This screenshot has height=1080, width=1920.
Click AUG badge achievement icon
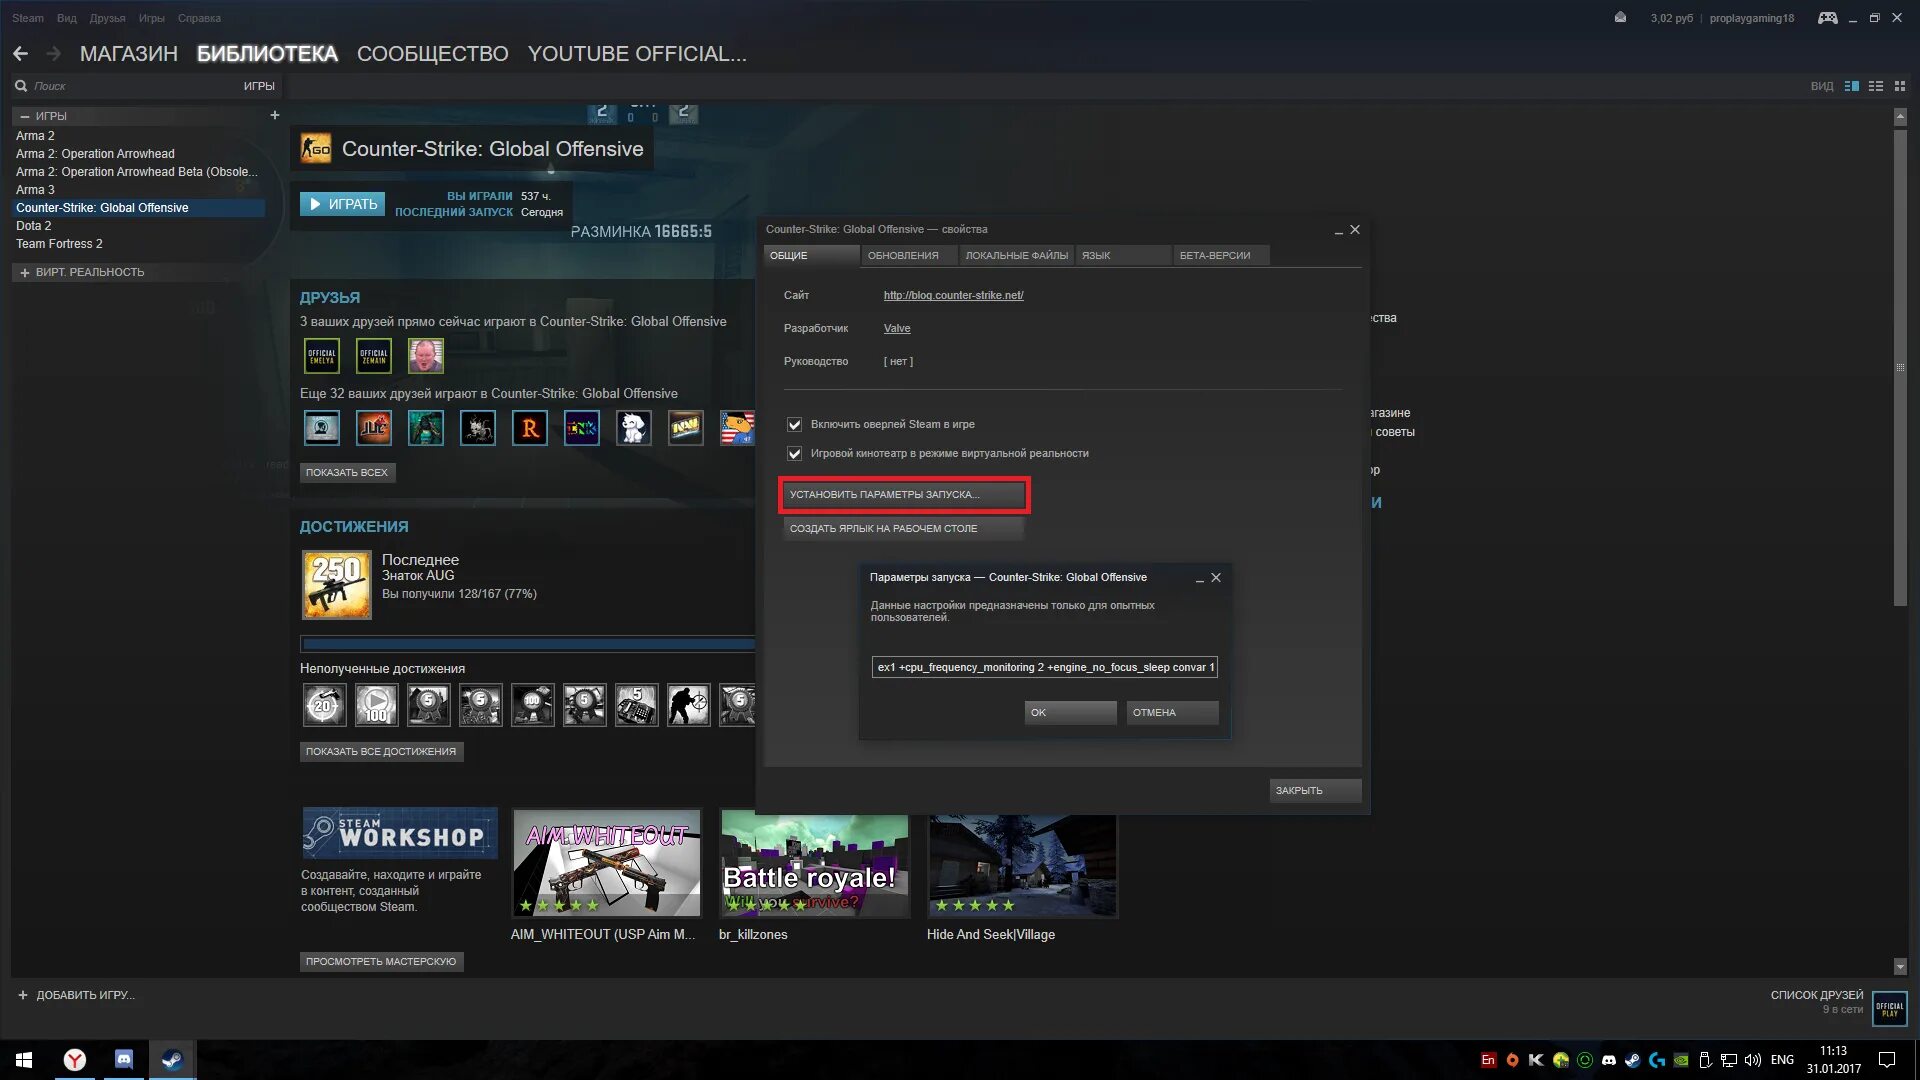click(x=336, y=584)
